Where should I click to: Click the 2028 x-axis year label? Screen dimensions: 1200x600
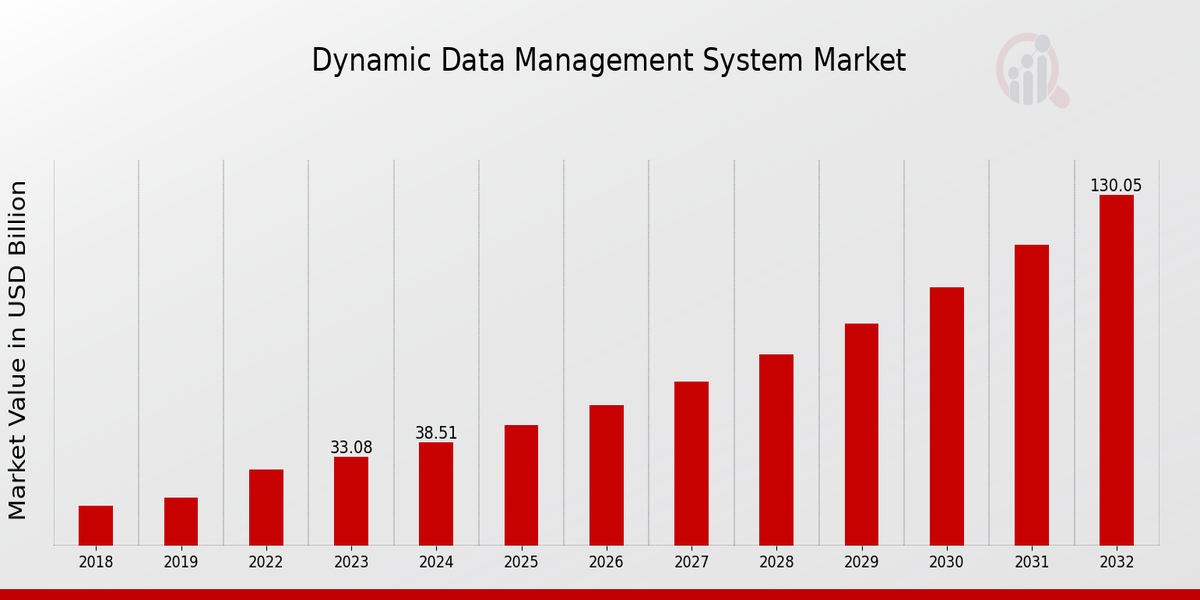coord(776,563)
